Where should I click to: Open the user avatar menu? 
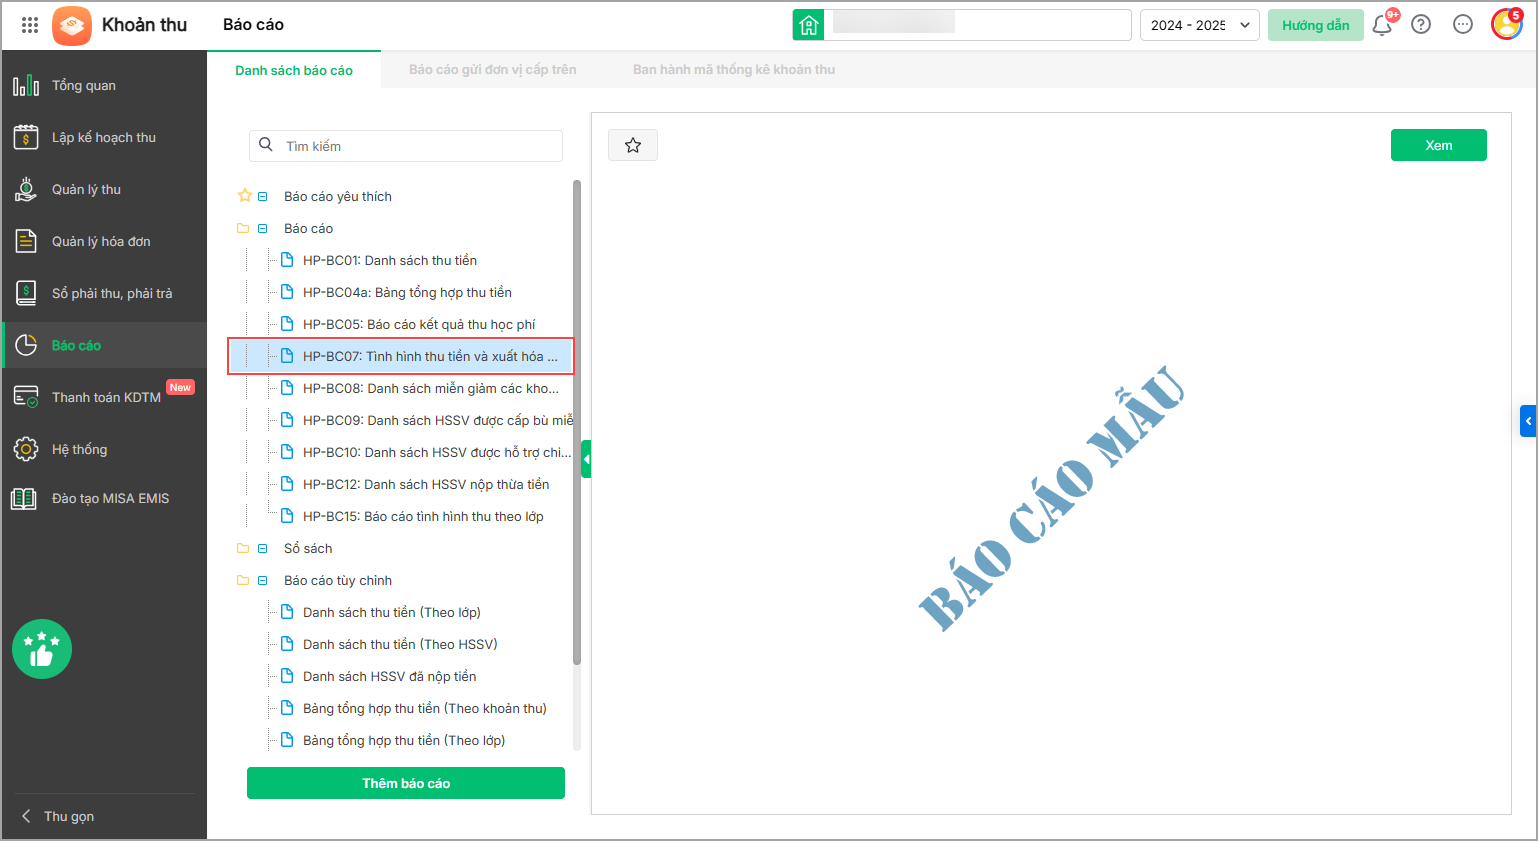[1506, 24]
